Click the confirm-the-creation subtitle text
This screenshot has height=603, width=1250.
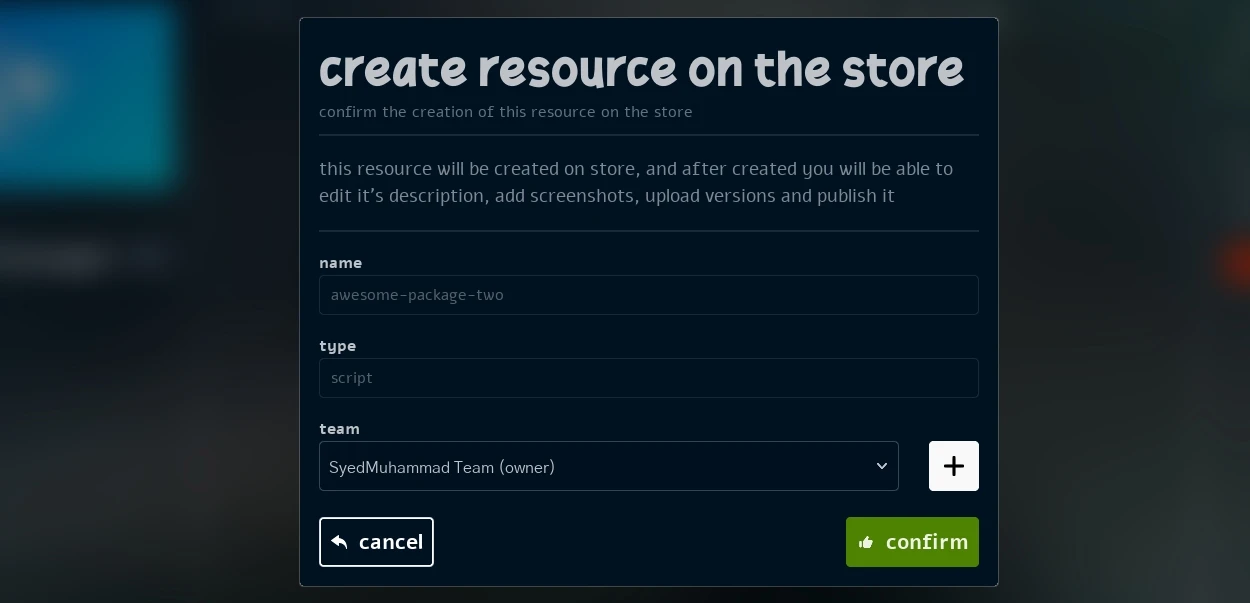pos(505,112)
